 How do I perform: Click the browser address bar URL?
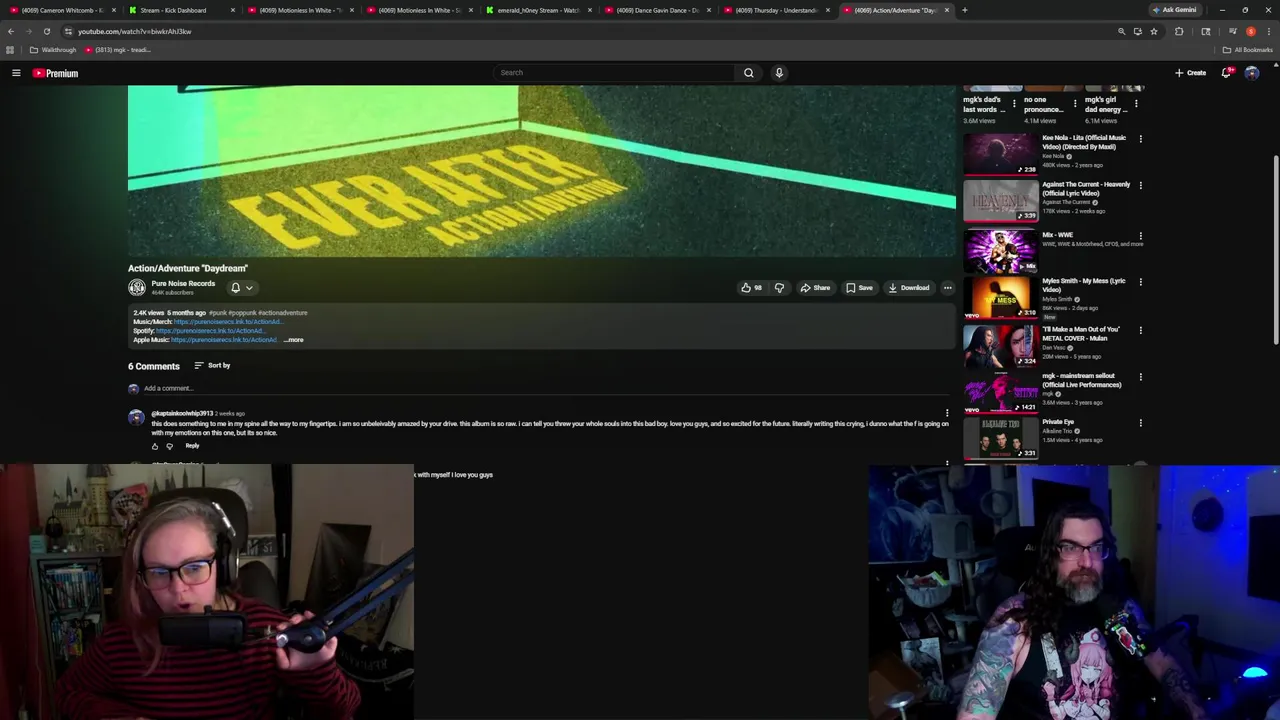coord(135,31)
